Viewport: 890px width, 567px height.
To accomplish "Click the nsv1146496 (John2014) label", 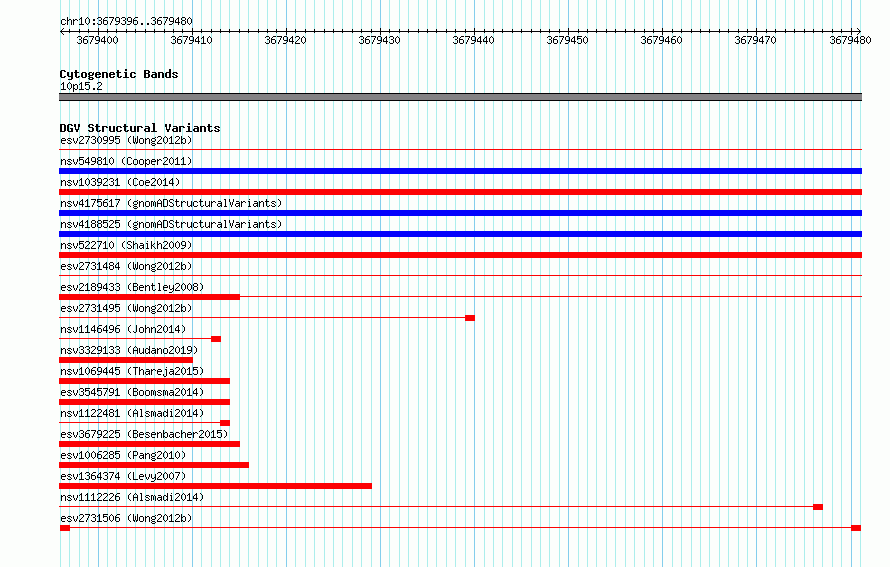I will click(x=123, y=329).
